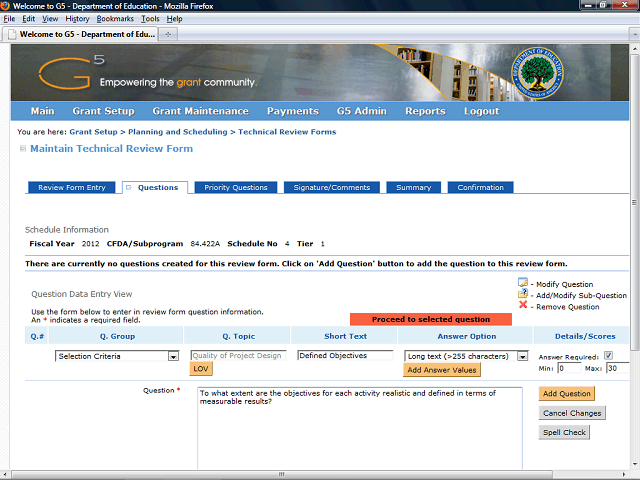Open the Edit menu
Screen dimensions: 640x480
pyautogui.click(x=29, y=19)
